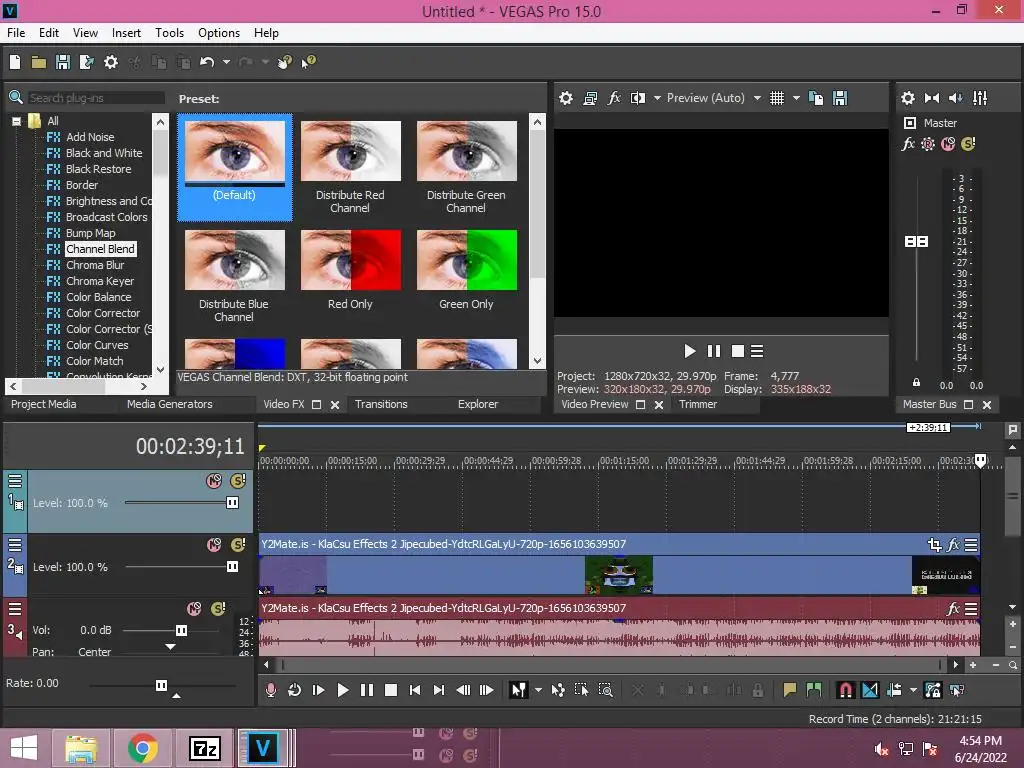The width and height of the screenshot is (1024, 768).
Task: Toggle Automatic Crossfades icon
Action: point(870,690)
